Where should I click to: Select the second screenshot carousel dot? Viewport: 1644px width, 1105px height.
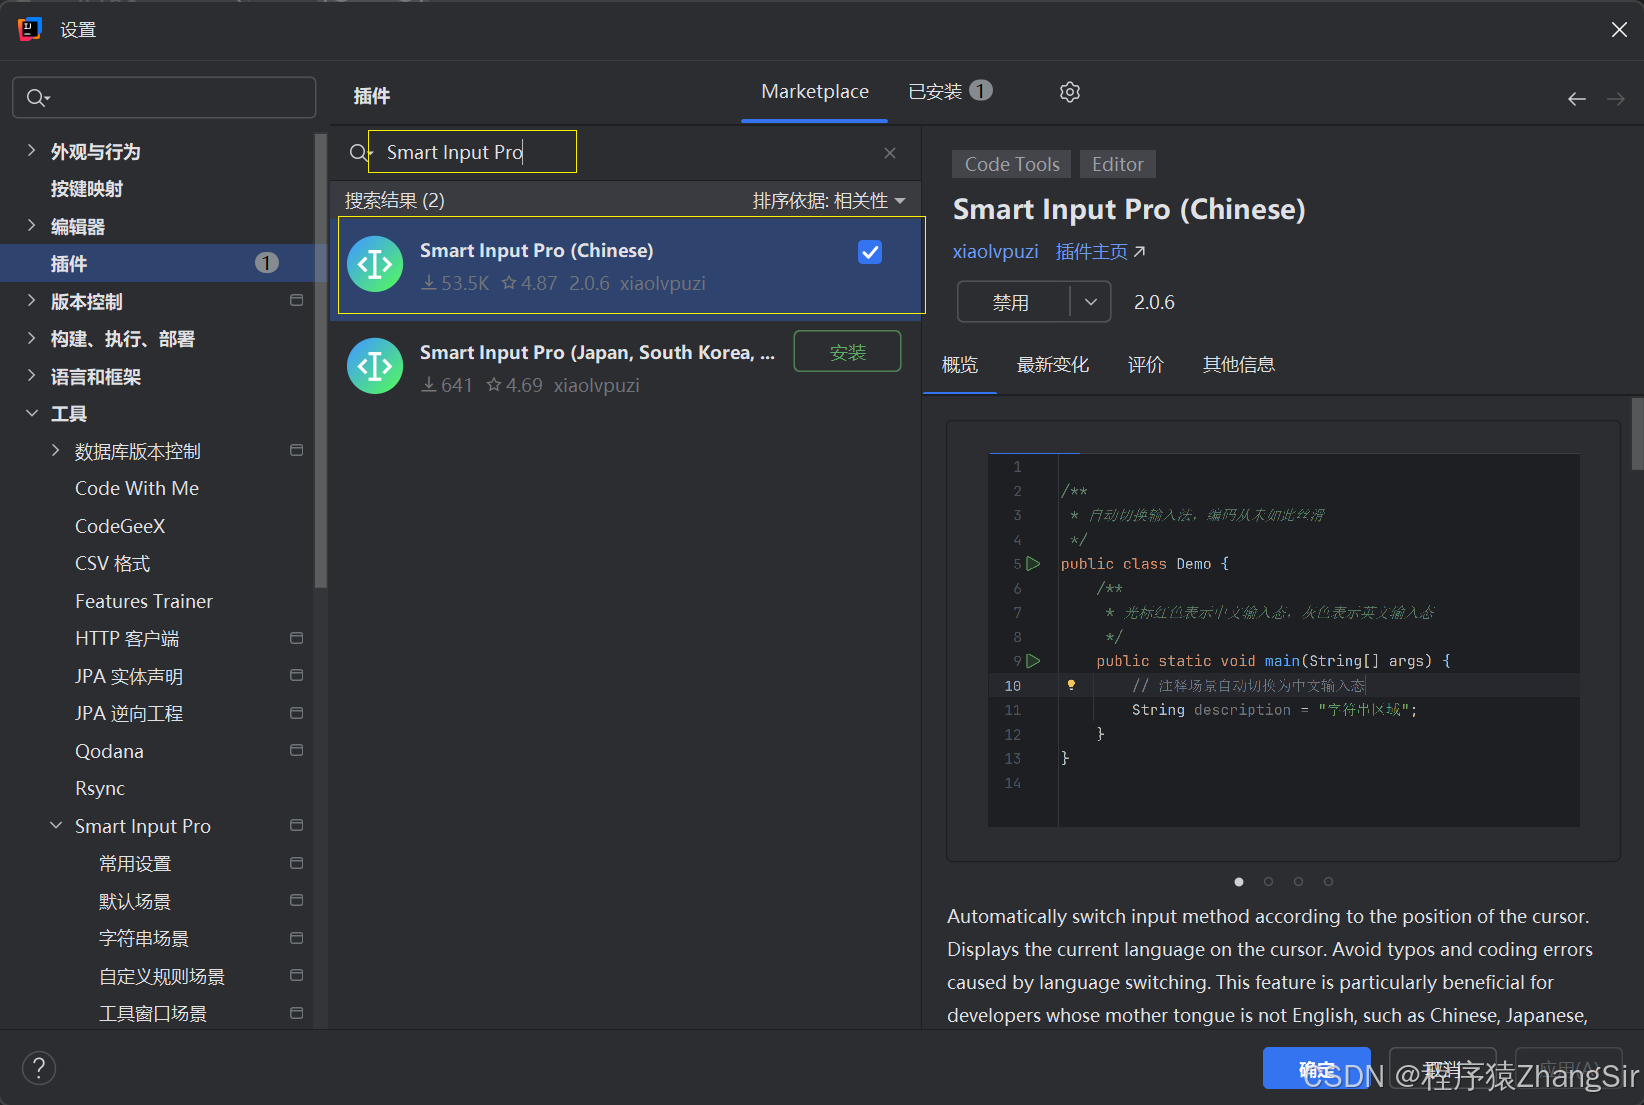point(1268,882)
